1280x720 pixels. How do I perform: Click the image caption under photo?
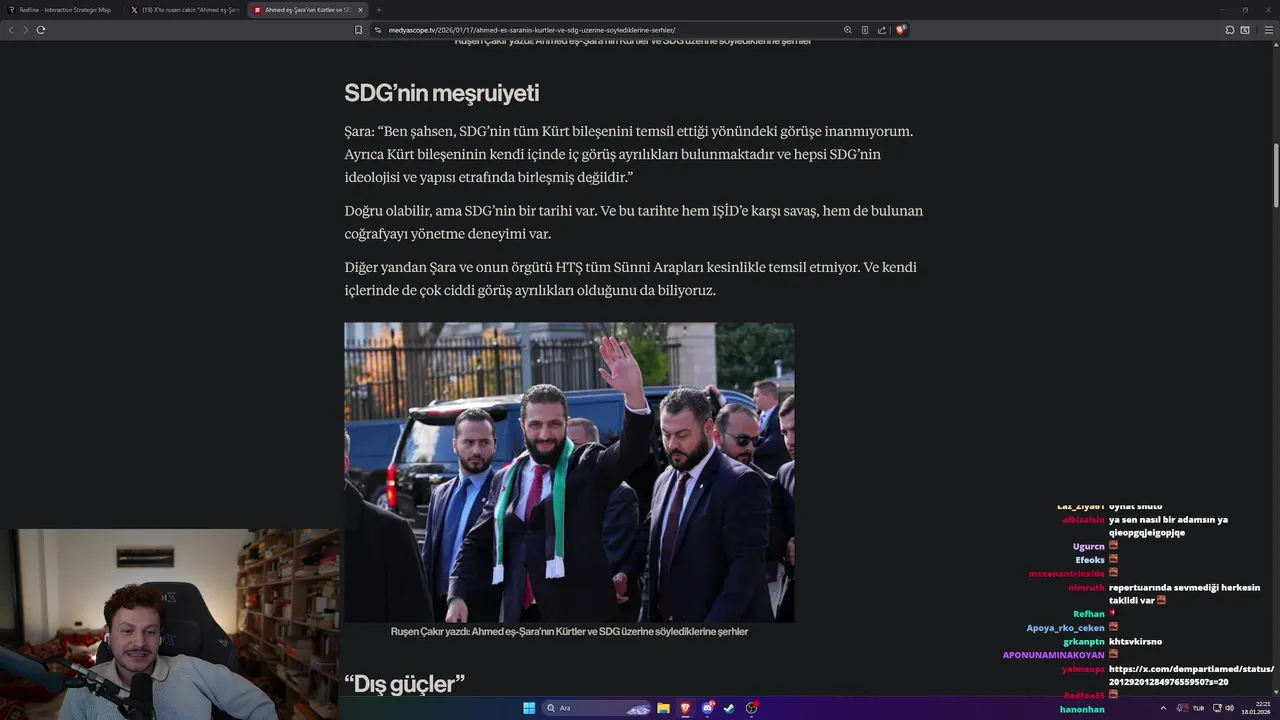(x=569, y=632)
